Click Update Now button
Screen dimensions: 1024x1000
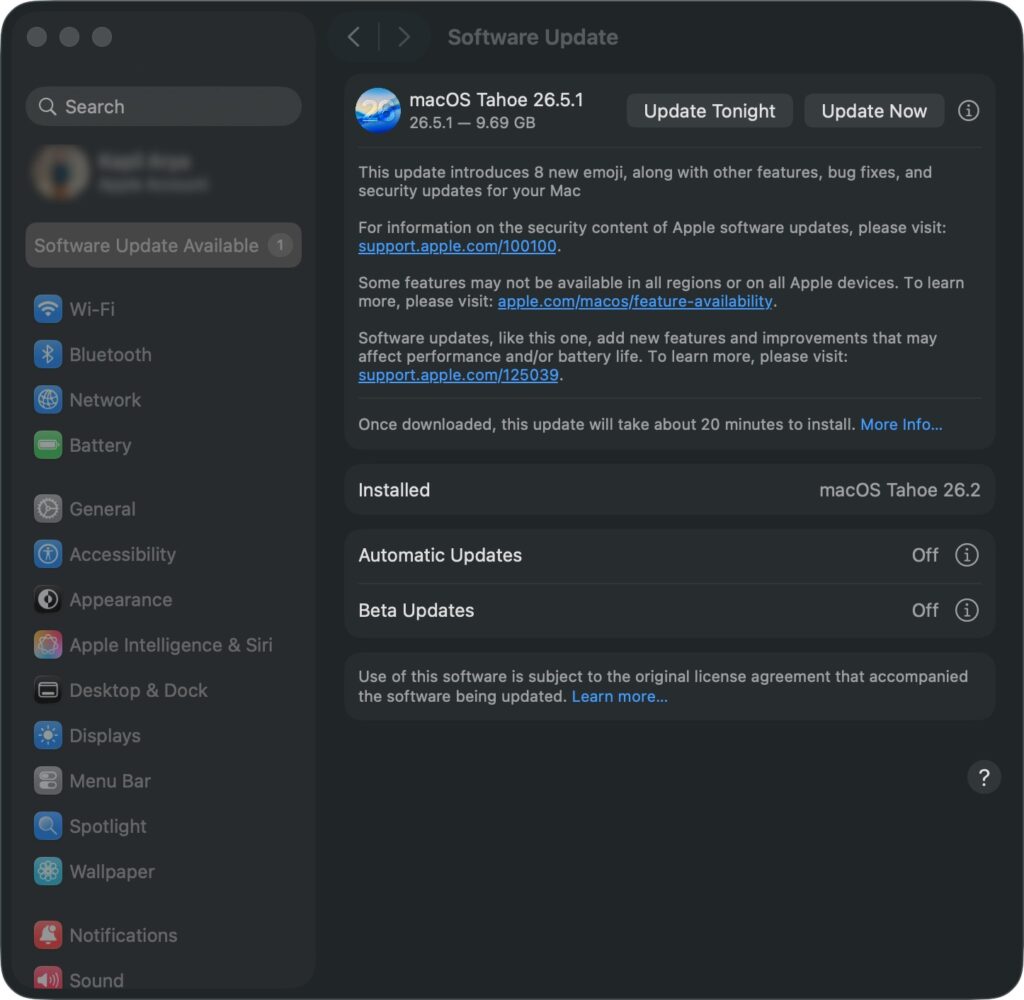pyautogui.click(x=874, y=111)
